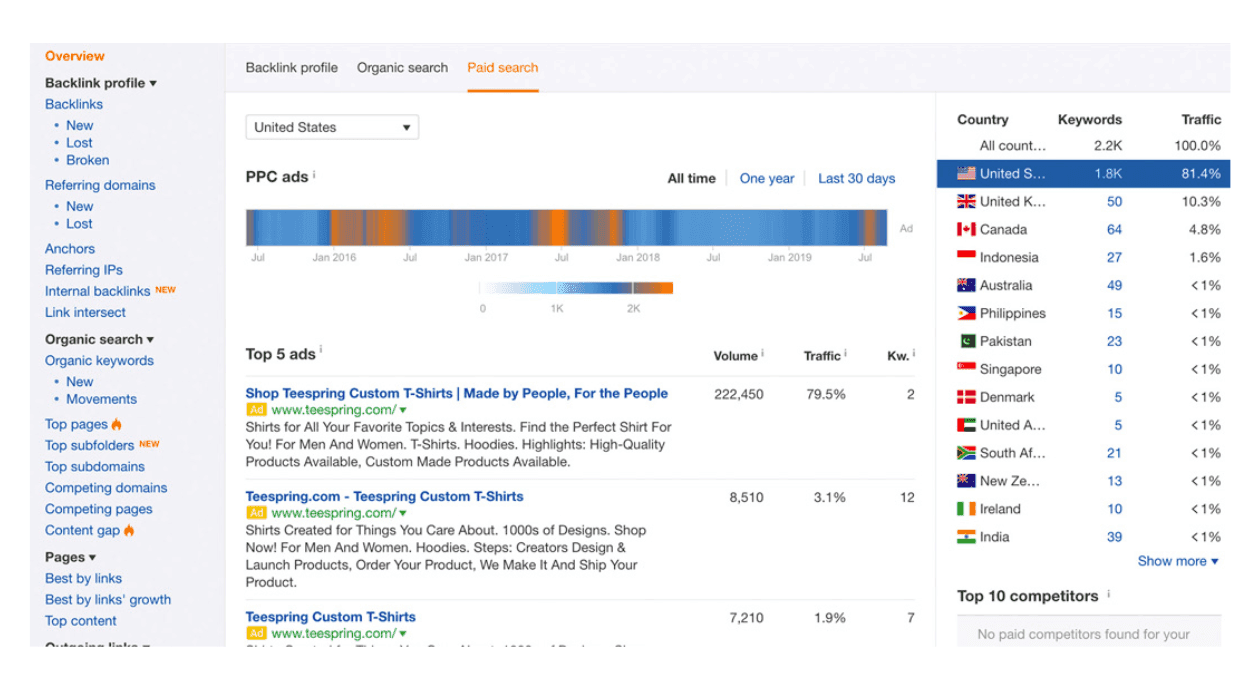Open Anchors in the sidebar
This screenshot has height=690, width=1260.
pyautogui.click(x=70, y=249)
